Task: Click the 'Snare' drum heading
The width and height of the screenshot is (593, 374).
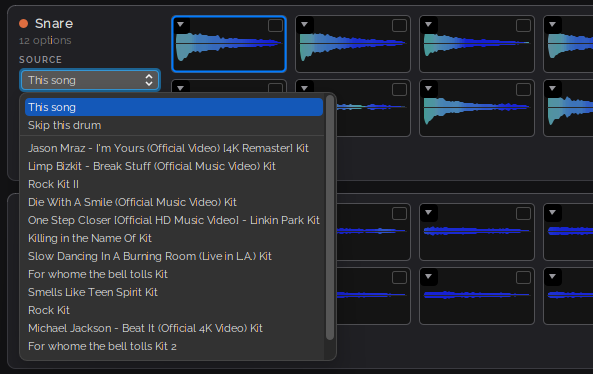Action: 54,23
